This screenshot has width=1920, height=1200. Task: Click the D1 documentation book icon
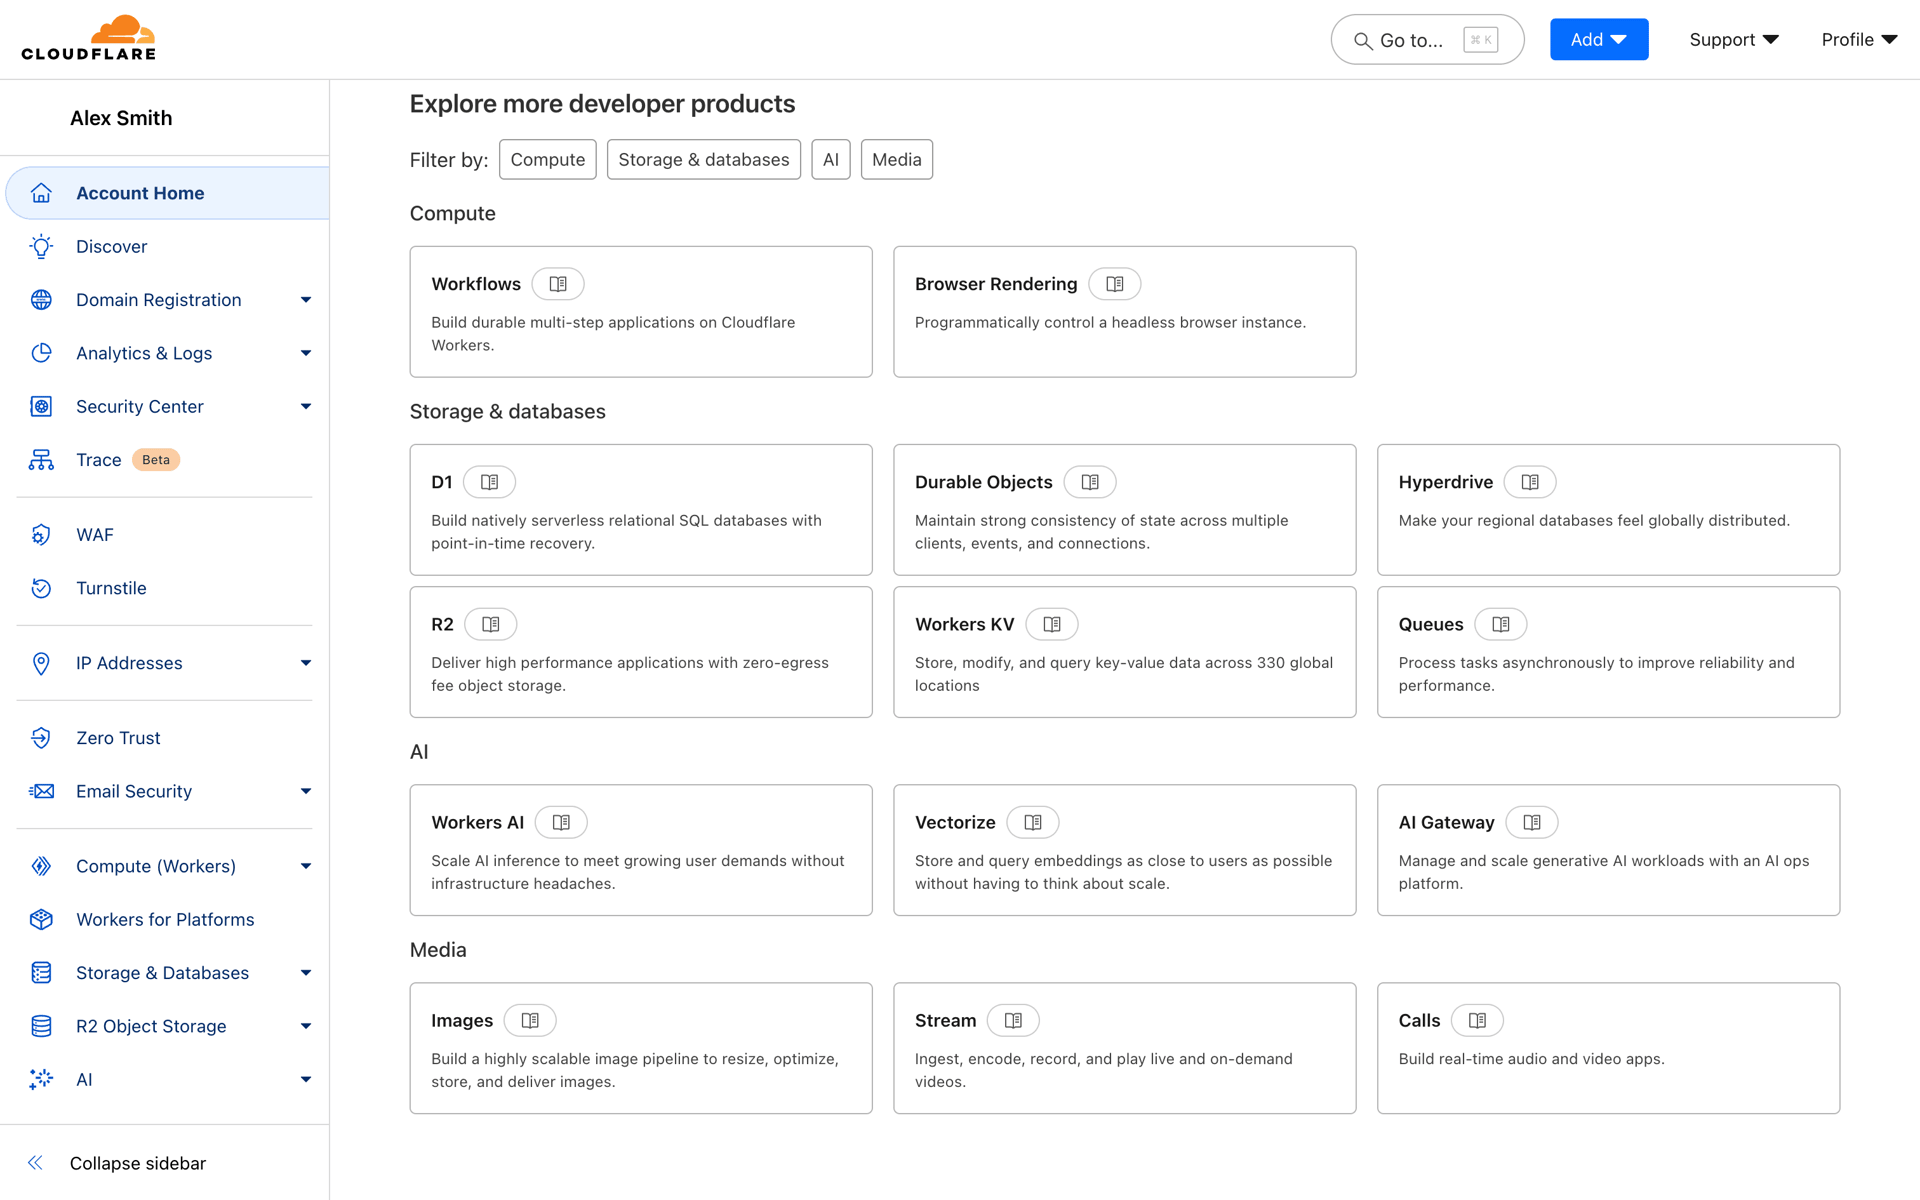point(489,482)
